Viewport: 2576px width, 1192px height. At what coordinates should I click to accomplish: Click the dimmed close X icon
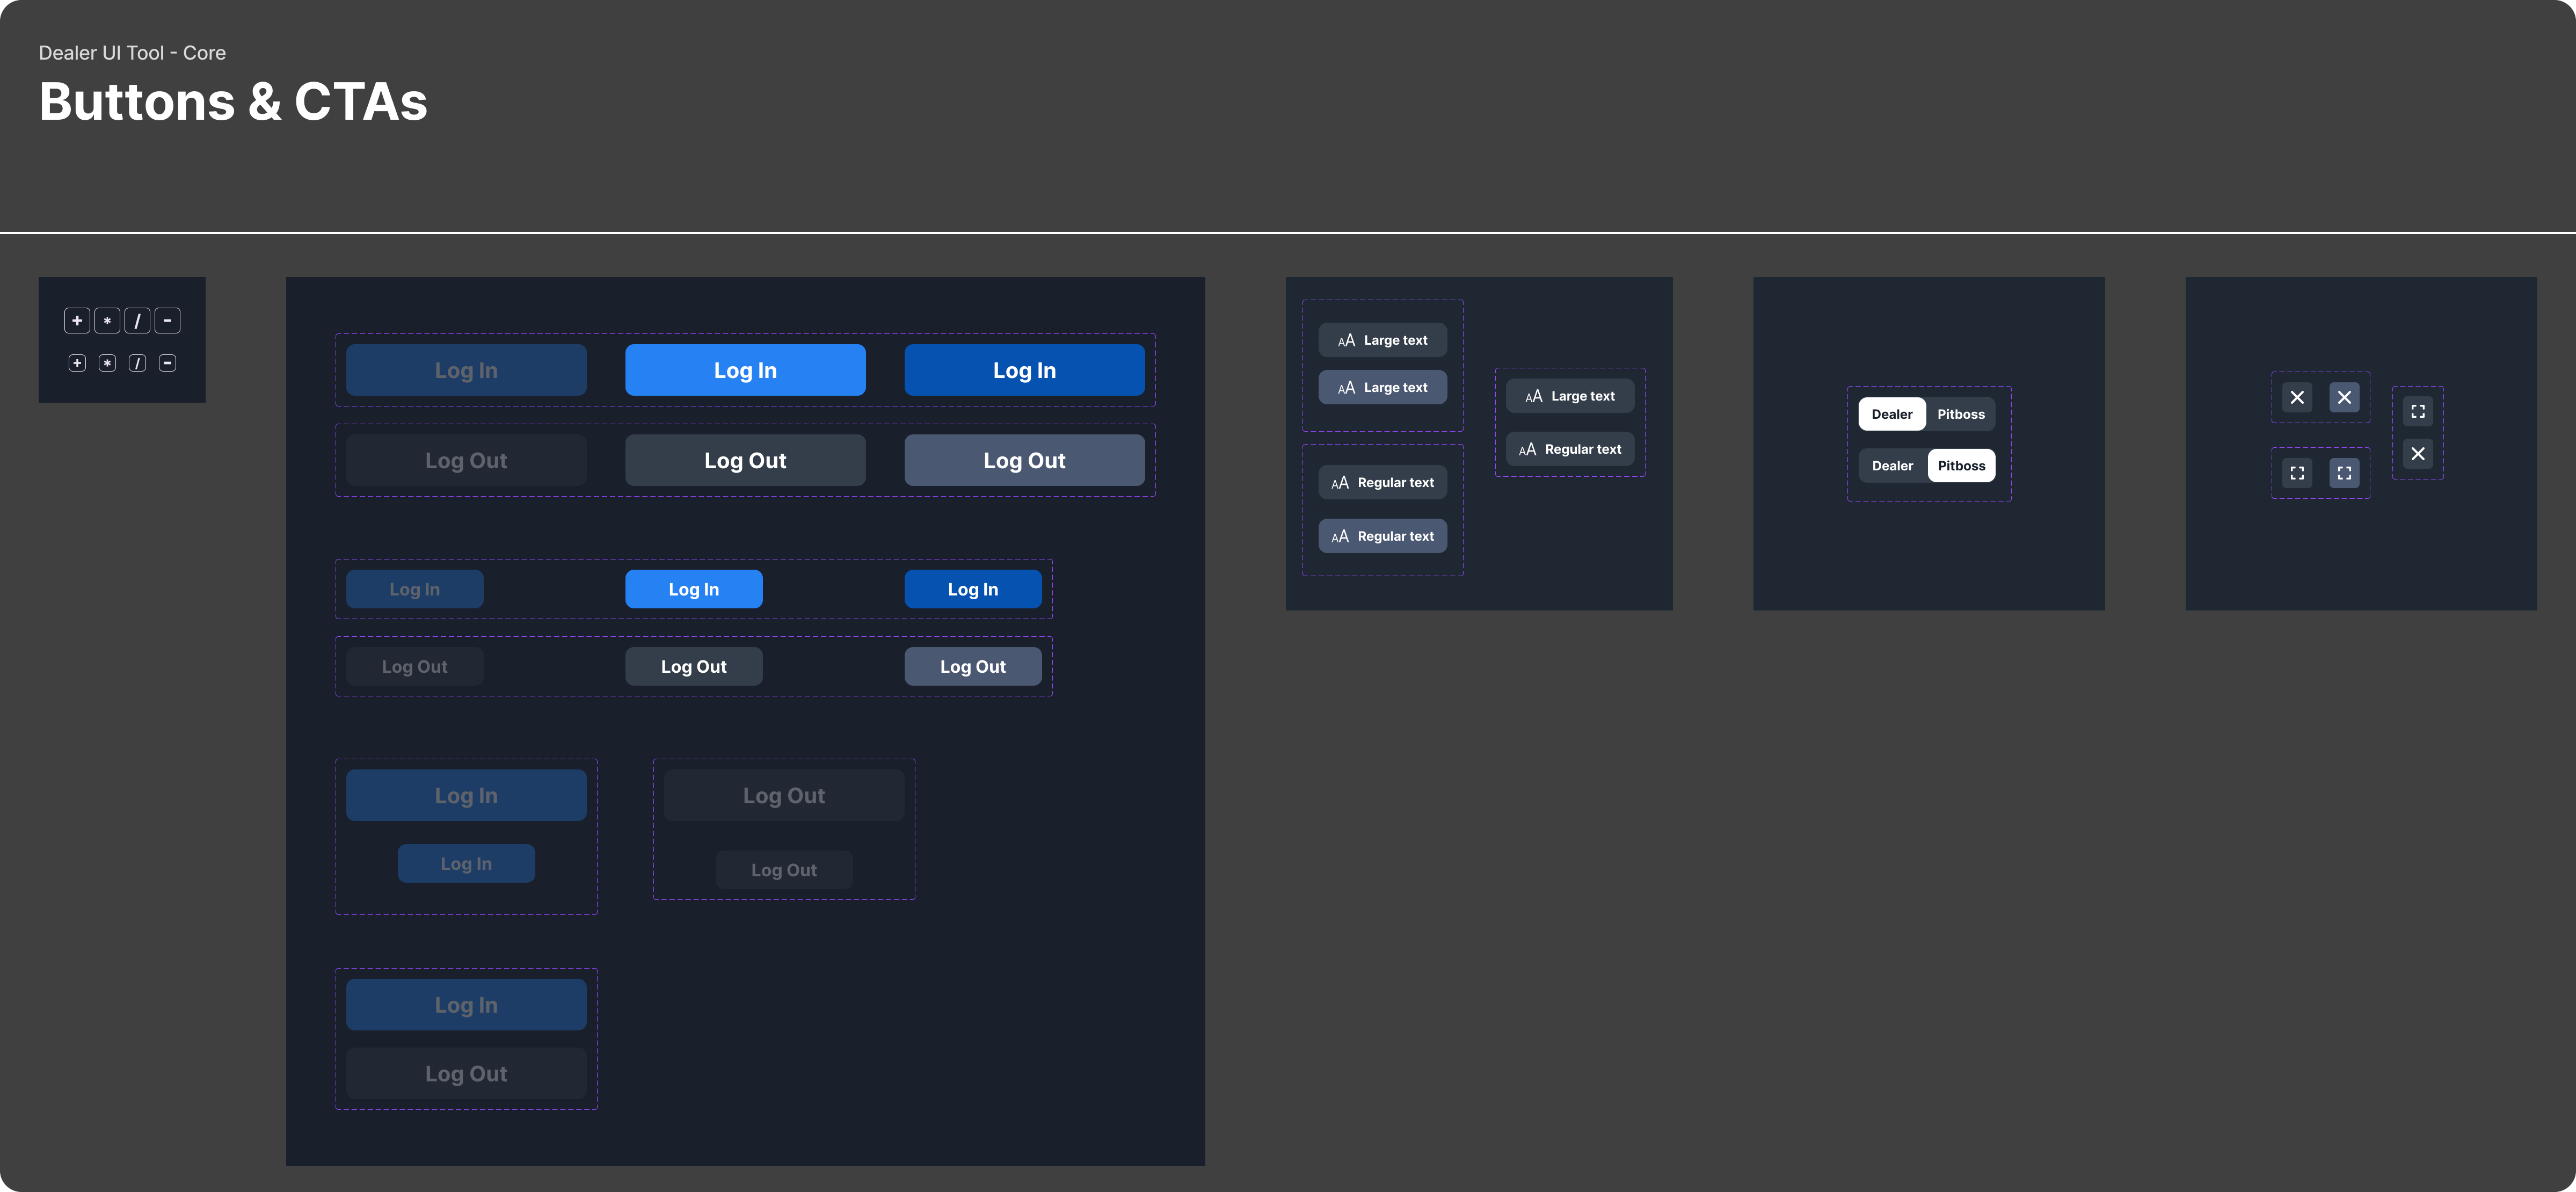coord(2298,397)
